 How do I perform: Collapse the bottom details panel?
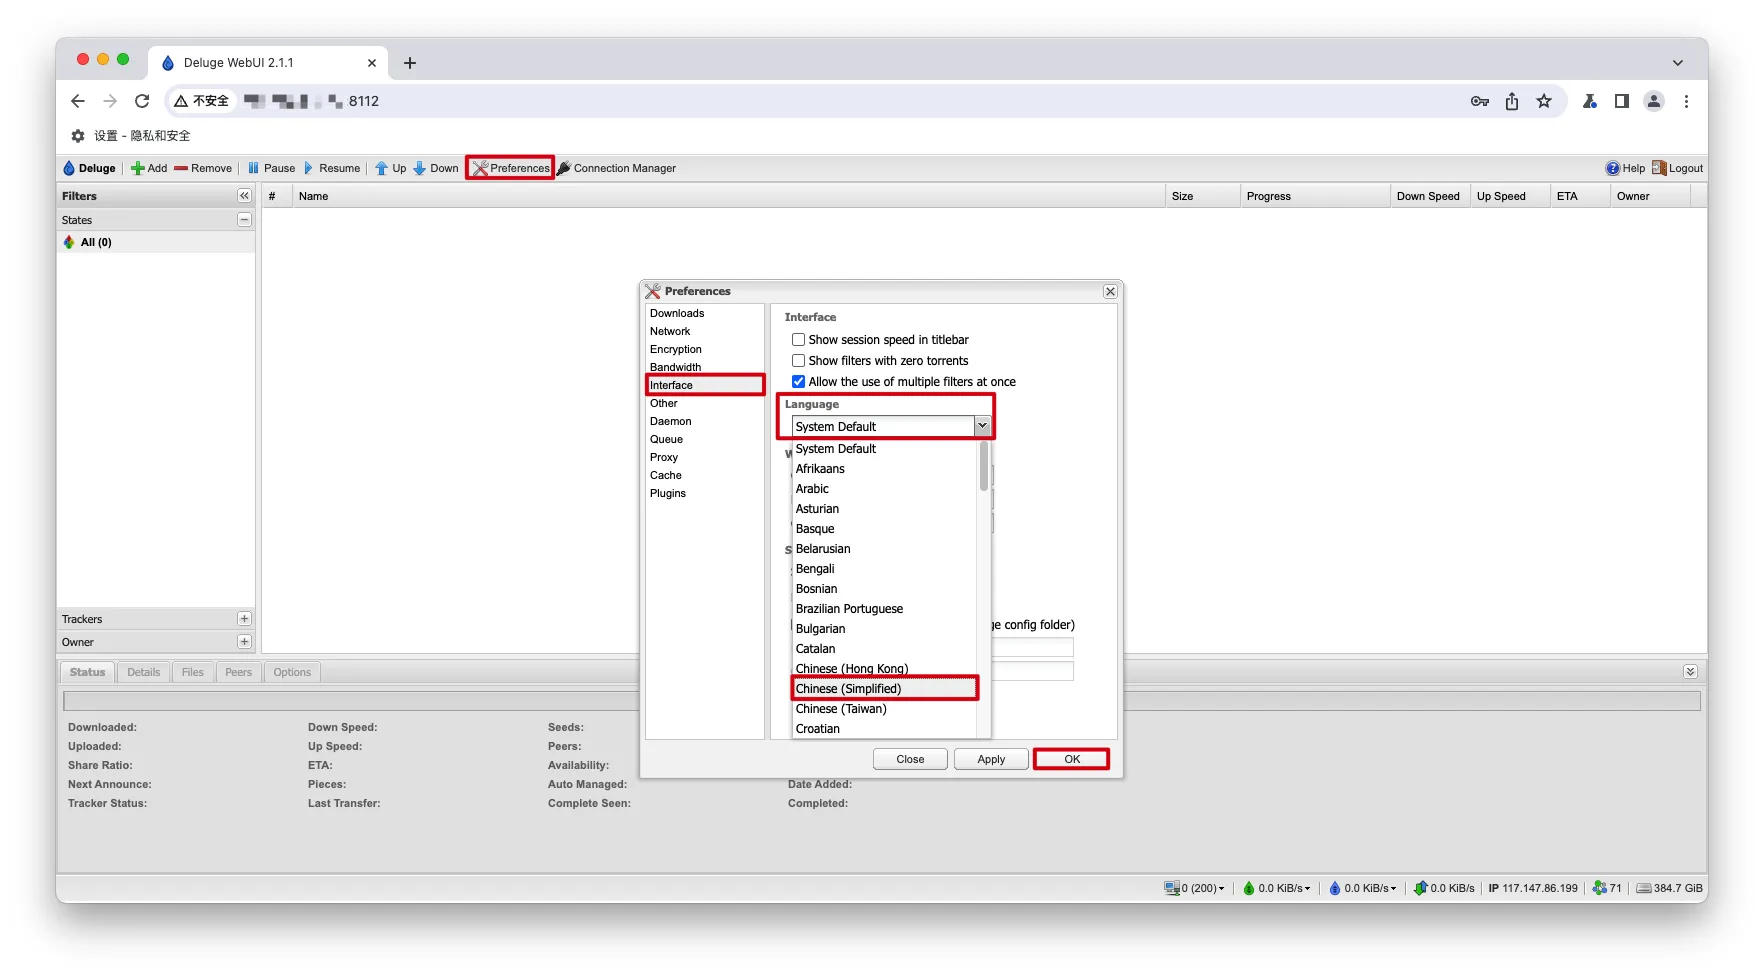[x=1690, y=672]
